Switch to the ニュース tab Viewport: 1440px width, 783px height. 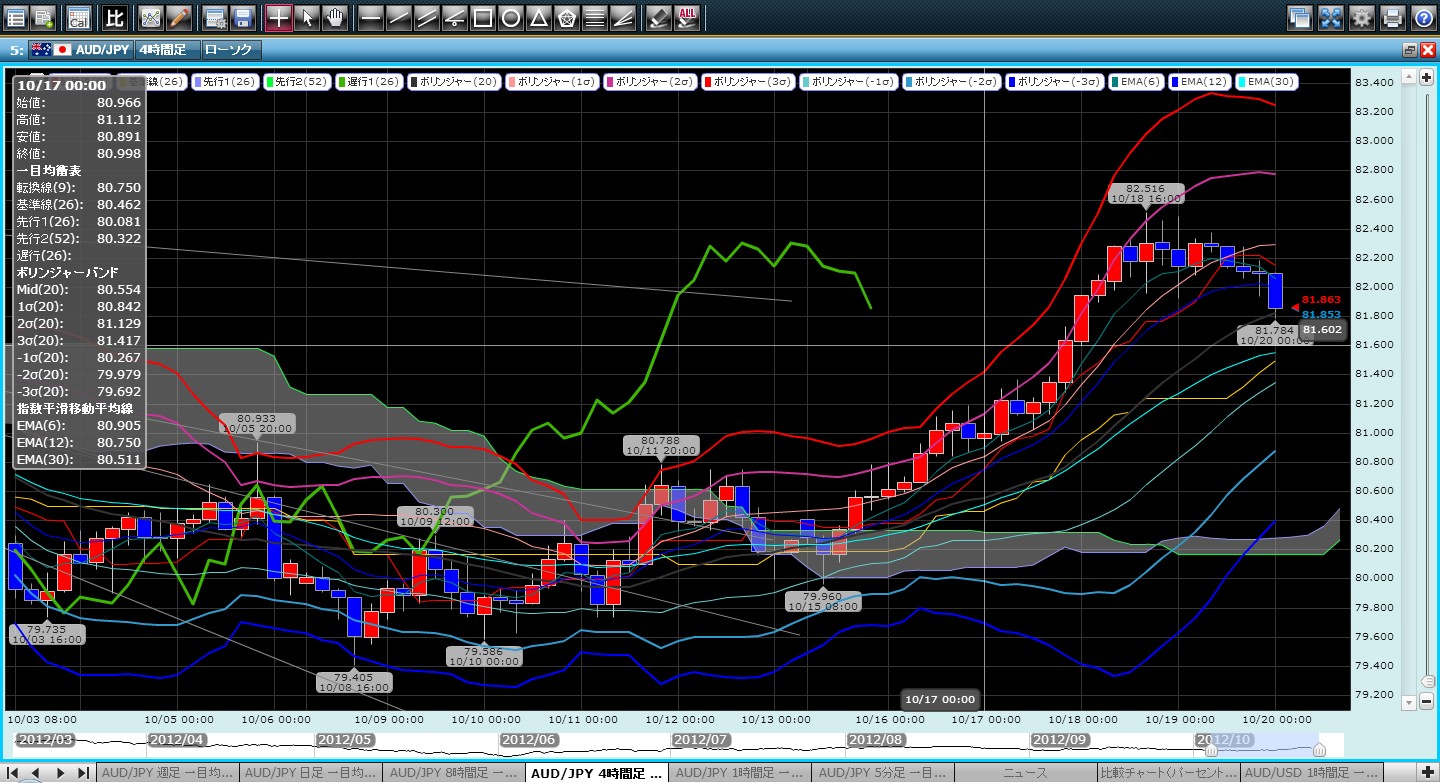[1025, 773]
